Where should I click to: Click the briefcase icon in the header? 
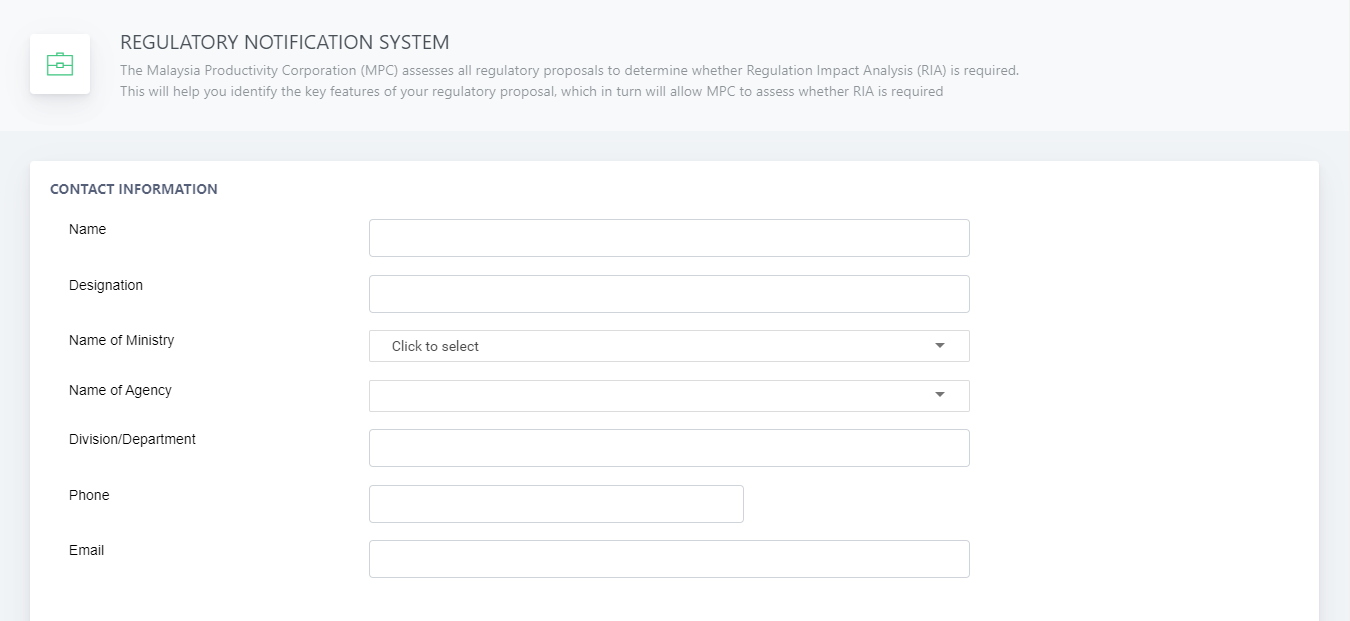(60, 64)
